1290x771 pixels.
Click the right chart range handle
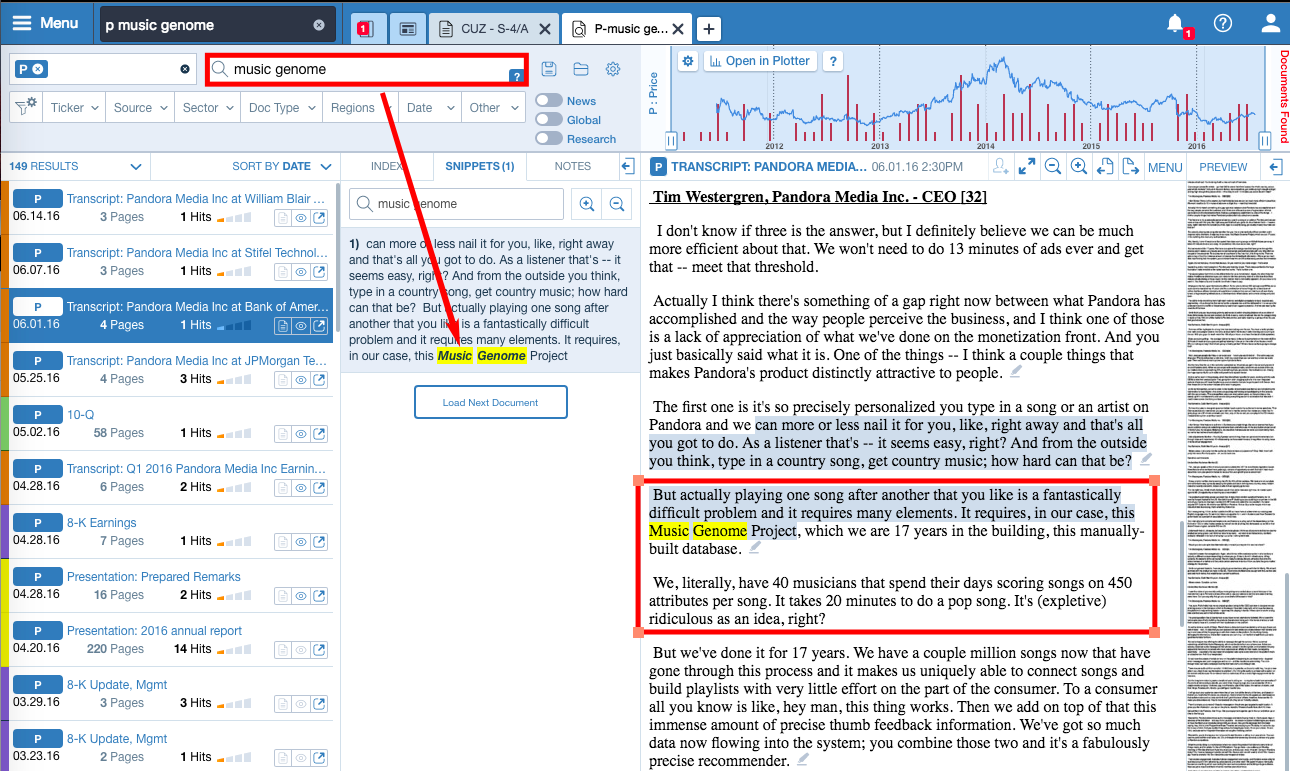[x=1264, y=141]
